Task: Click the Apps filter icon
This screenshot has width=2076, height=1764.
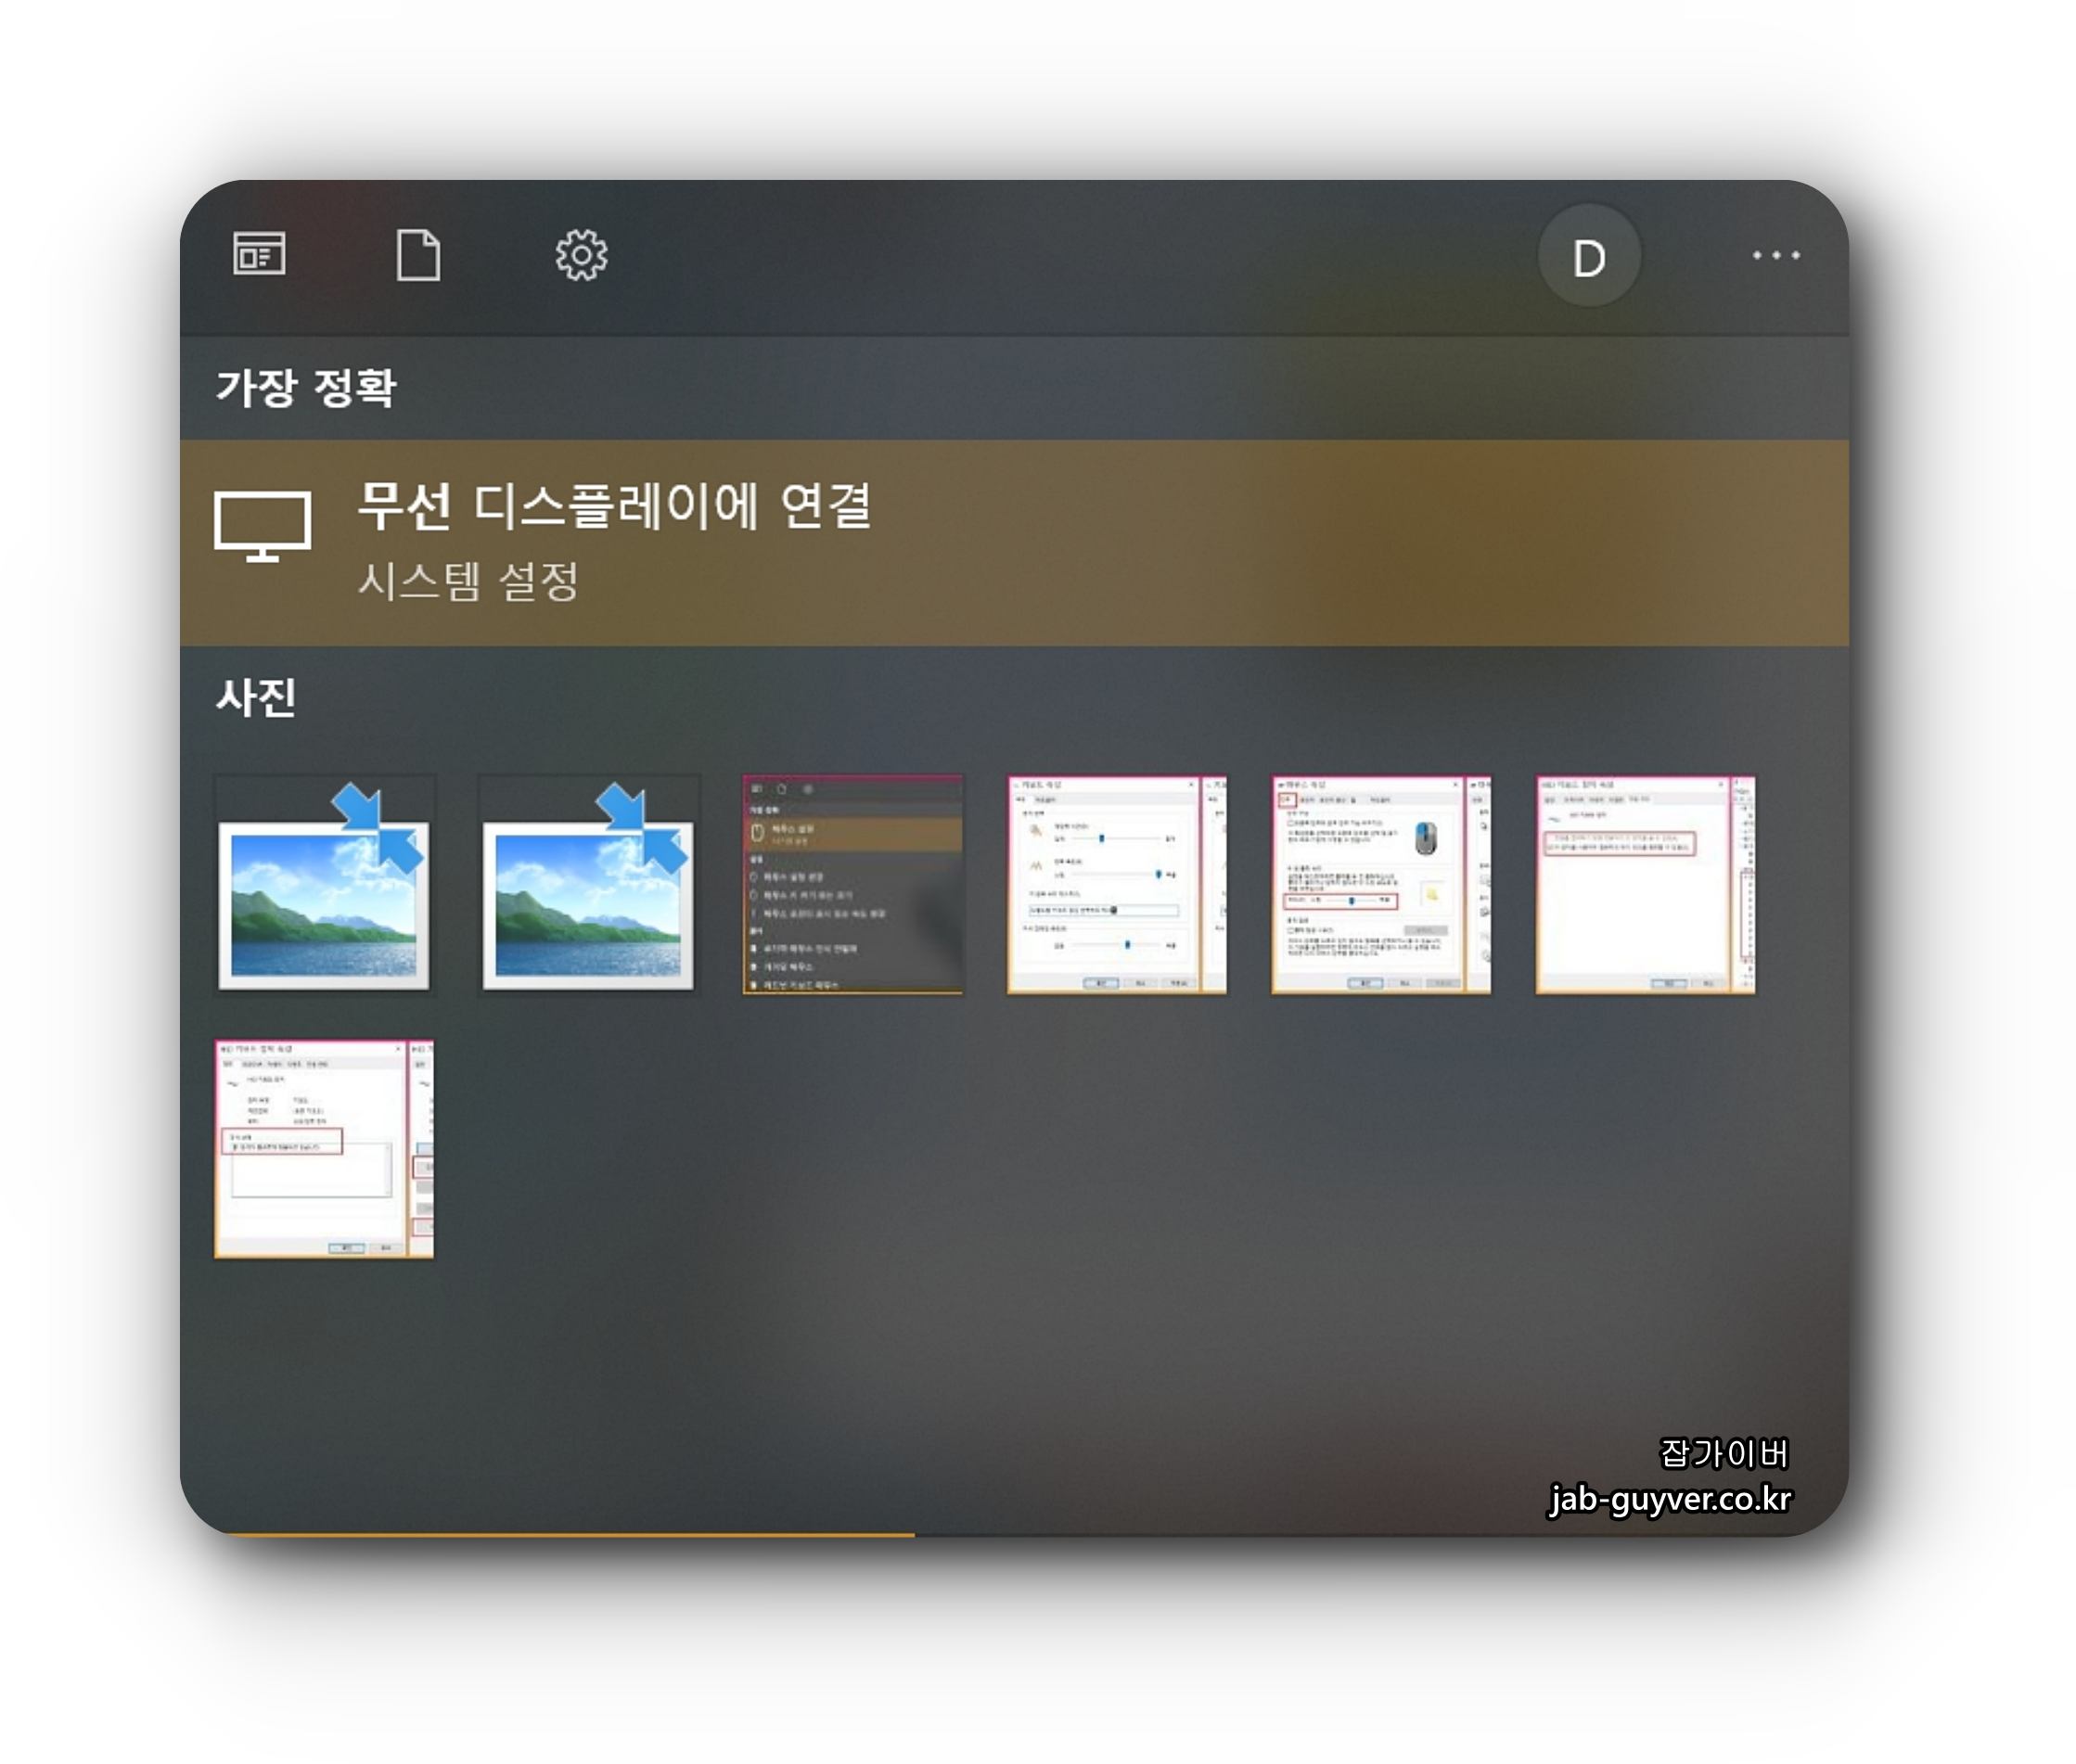Action: click(259, 253)
